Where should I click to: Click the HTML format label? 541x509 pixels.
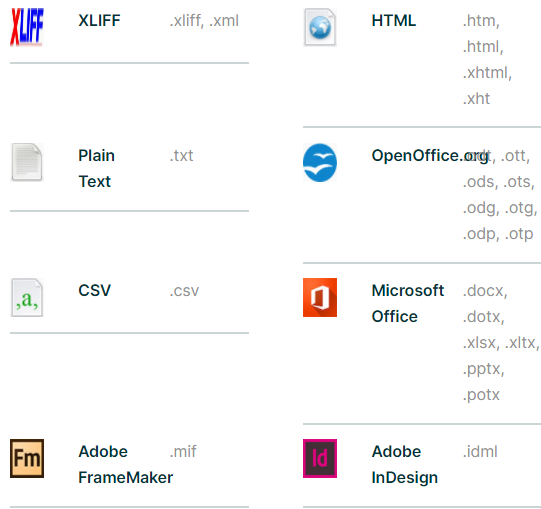pyautogui.click(x=394, y=21)
